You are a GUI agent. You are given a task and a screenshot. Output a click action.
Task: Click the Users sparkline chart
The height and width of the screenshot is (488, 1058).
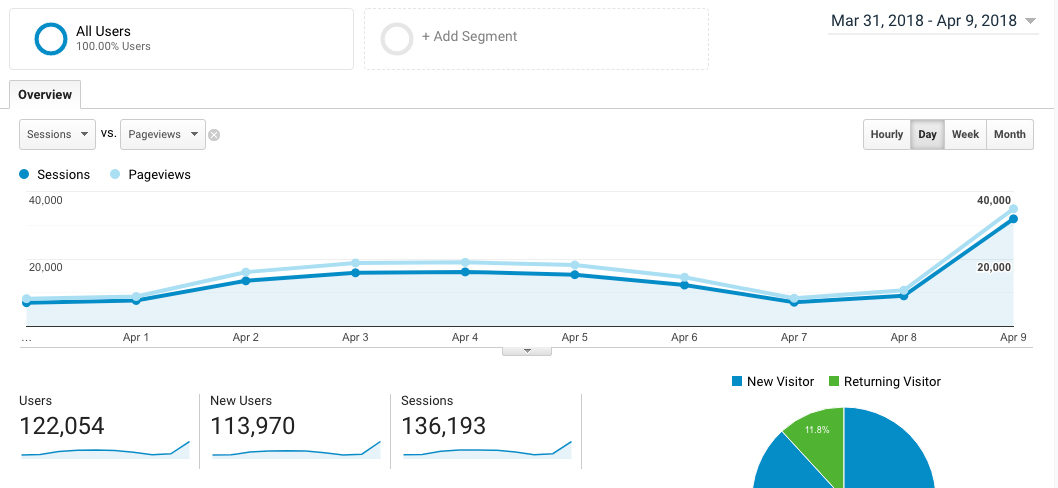coord(105,450)
